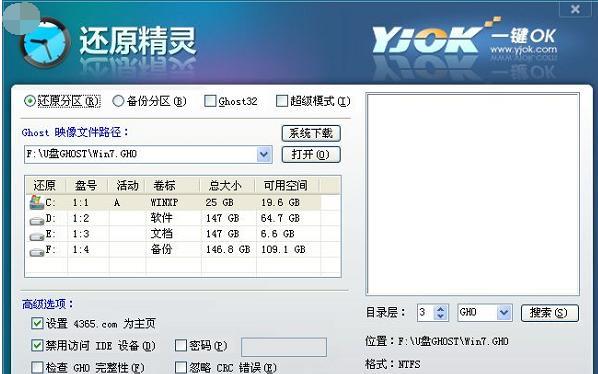Image resolution: width=598 pixels, height=374 pixels.
Task: Click the E: drive disk icon
Action: click(37, 236)
